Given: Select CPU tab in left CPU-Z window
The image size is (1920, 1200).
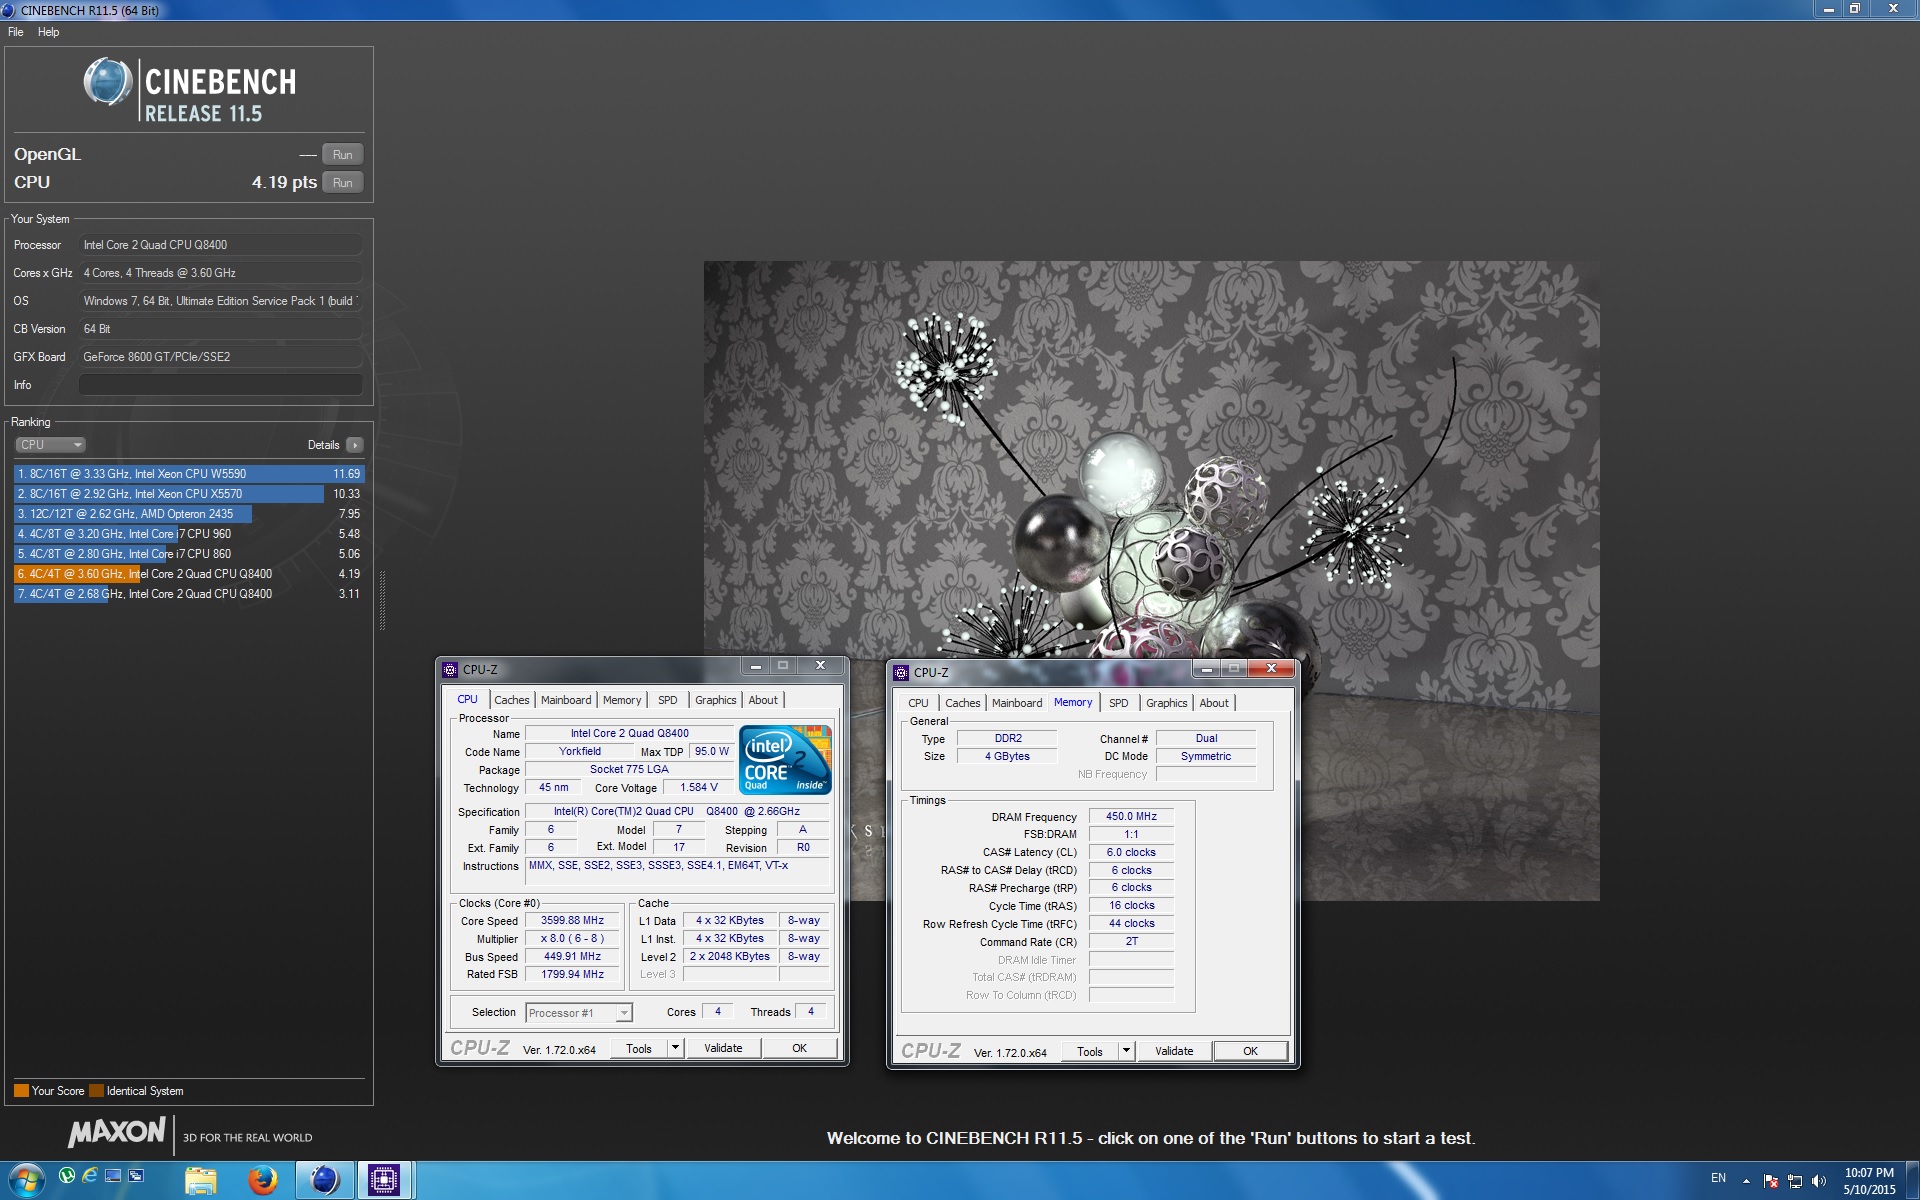Looking at the screenshot, I should 467,700.
